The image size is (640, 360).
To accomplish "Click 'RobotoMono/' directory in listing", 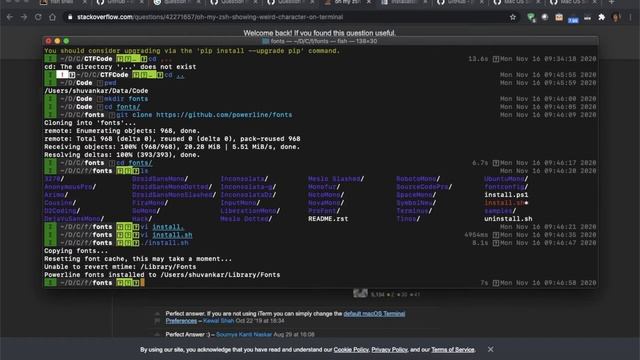I will coord(418,179).
